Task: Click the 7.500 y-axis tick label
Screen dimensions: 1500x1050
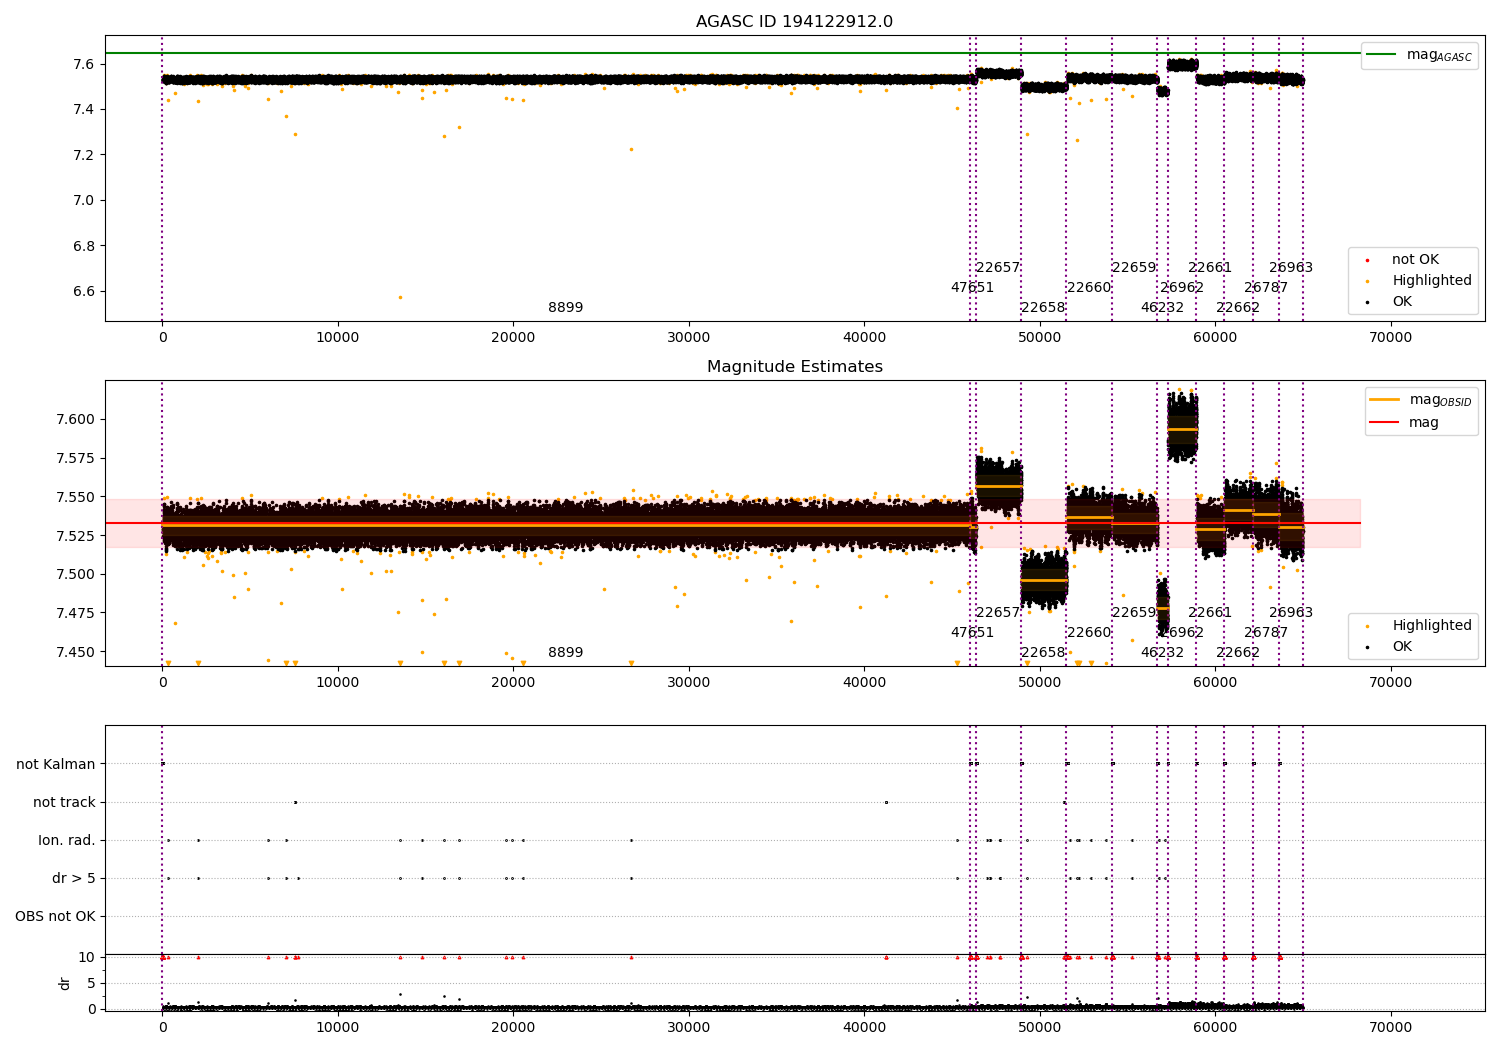Action: [75, 575]
